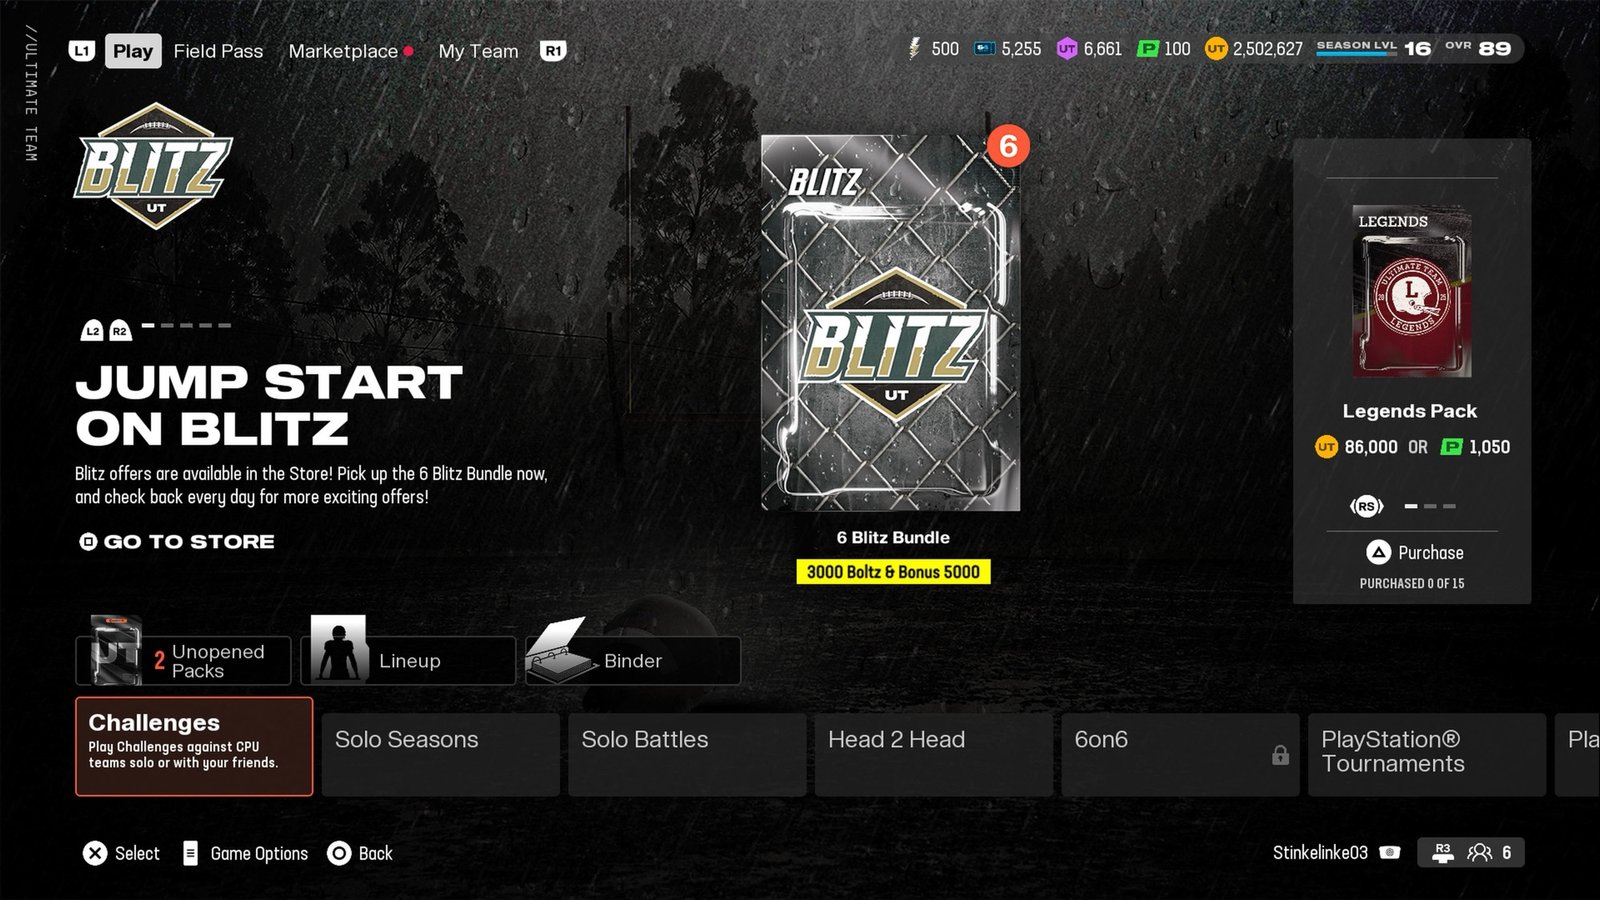Open the My Team tab
Viewport: 1600px width, 900px height.
point(478,51)
